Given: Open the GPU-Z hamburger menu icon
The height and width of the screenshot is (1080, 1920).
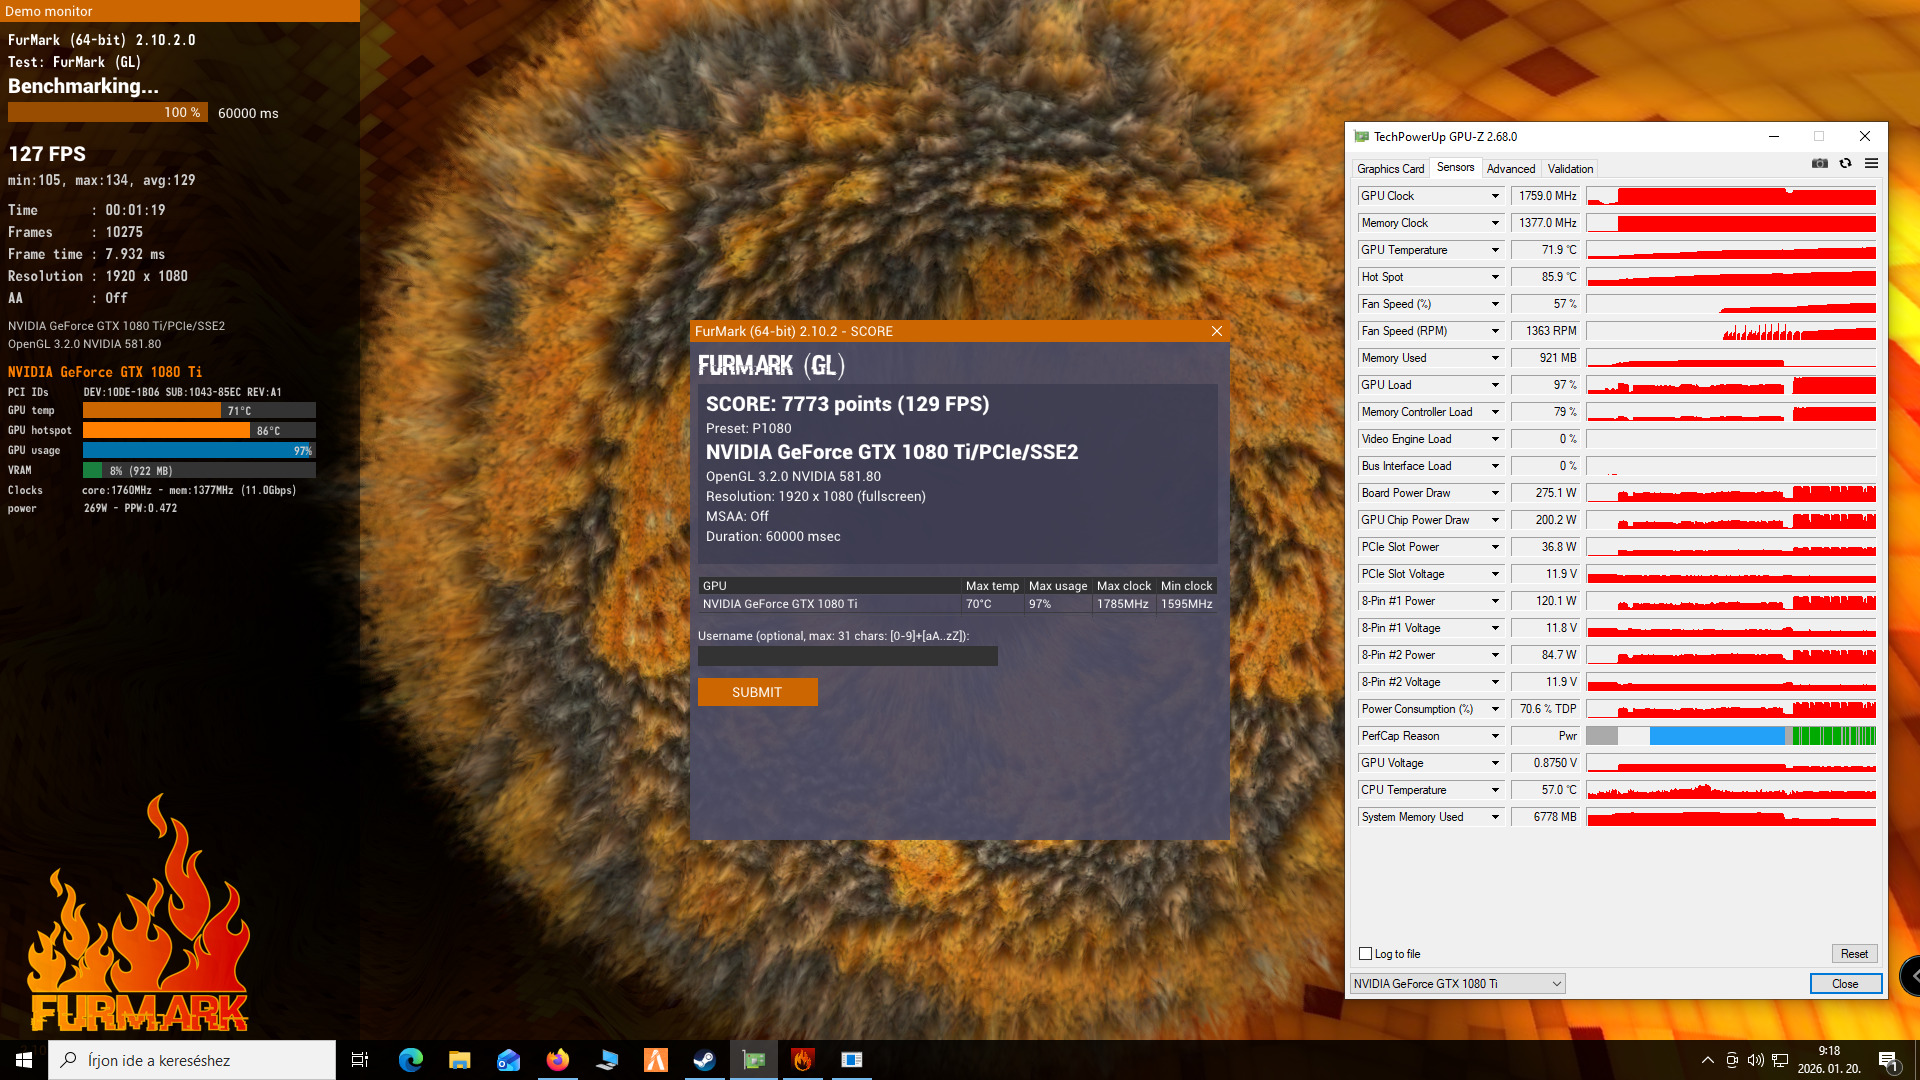Looking at the screenshot, I should click(x=1871, y=163).
